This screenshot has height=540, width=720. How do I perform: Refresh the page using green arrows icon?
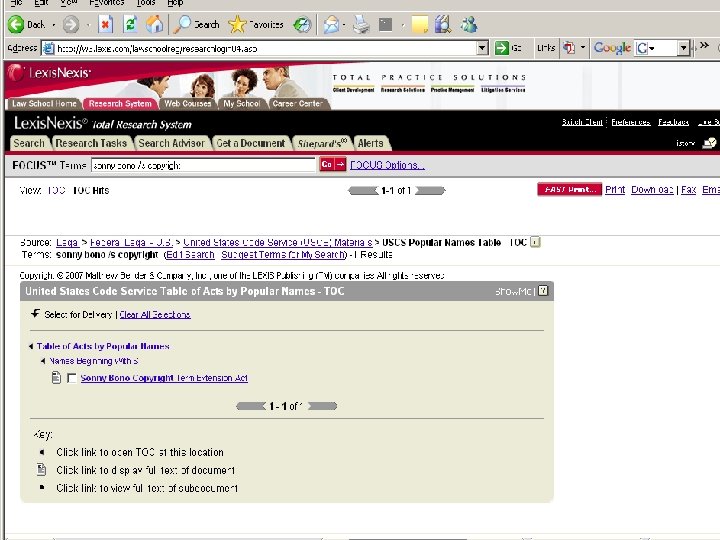130,24
